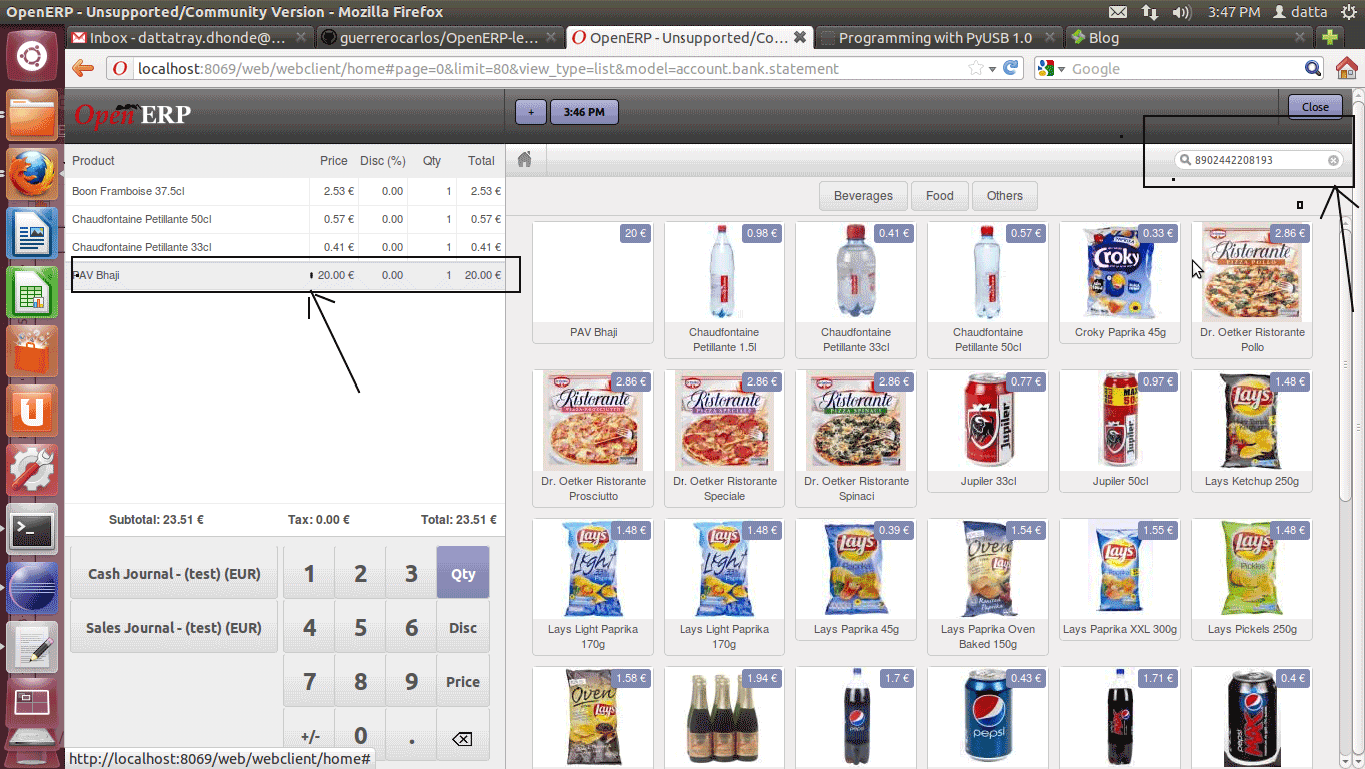Add new order with plus button
This screenshot has height=769, width=1365.
click(x=531, y=112)
